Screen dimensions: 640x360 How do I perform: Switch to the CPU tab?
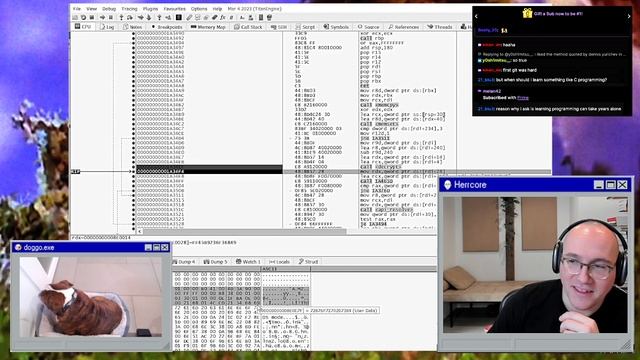(x=83, y=27)
